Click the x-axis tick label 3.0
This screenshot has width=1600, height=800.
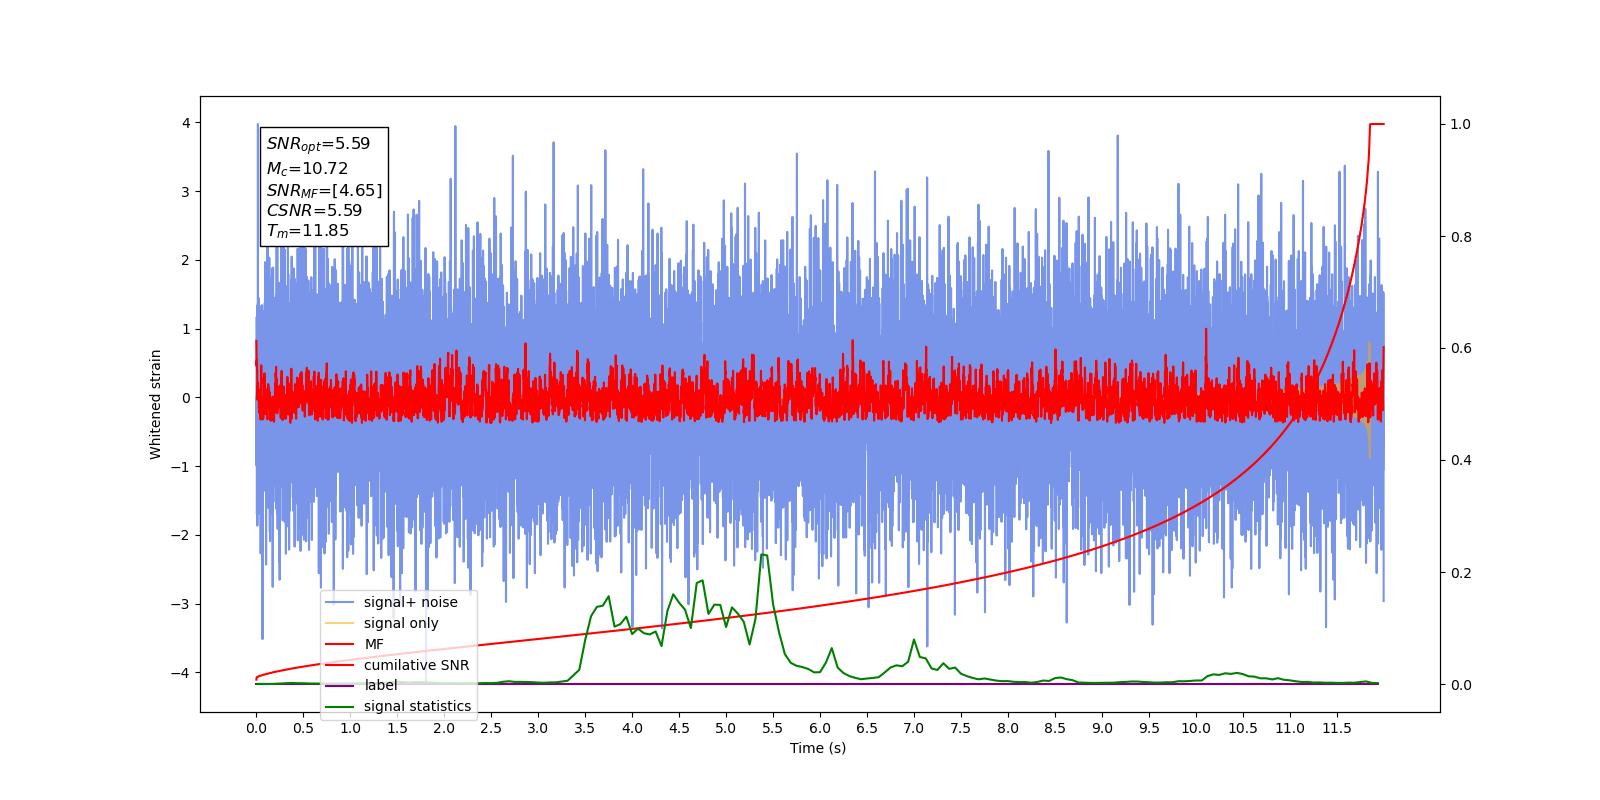(538, 728)
